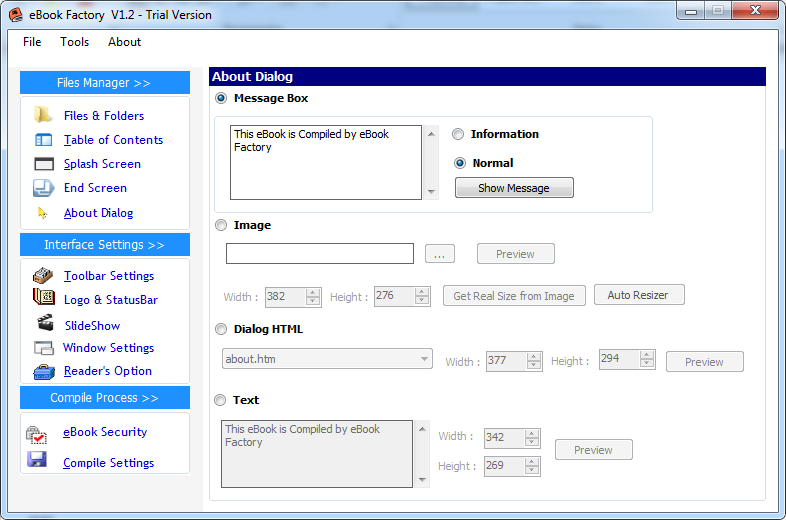The height and width of the screenshot is (520, 786).
Task: Decrease the Text Height spinner value
Action: point(532,470)
